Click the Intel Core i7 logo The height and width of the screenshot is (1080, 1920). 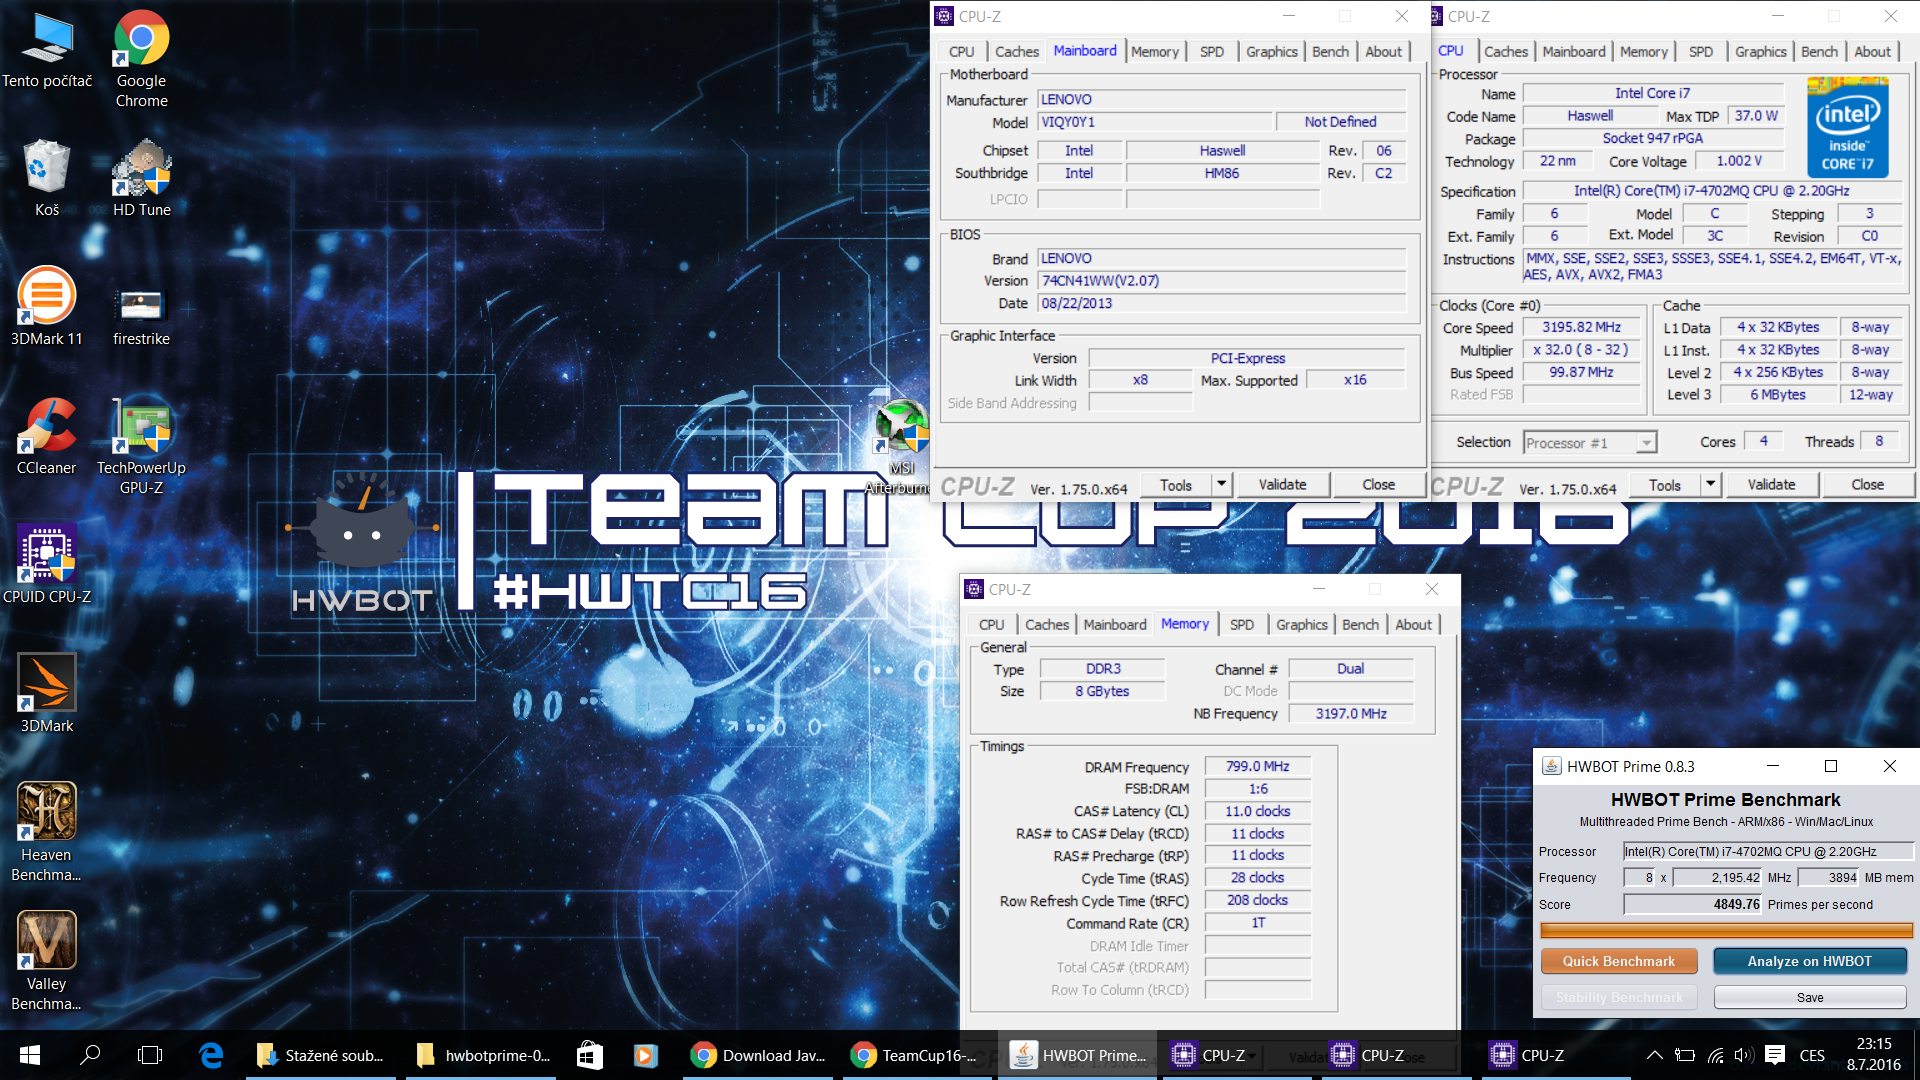[1847, 128]
